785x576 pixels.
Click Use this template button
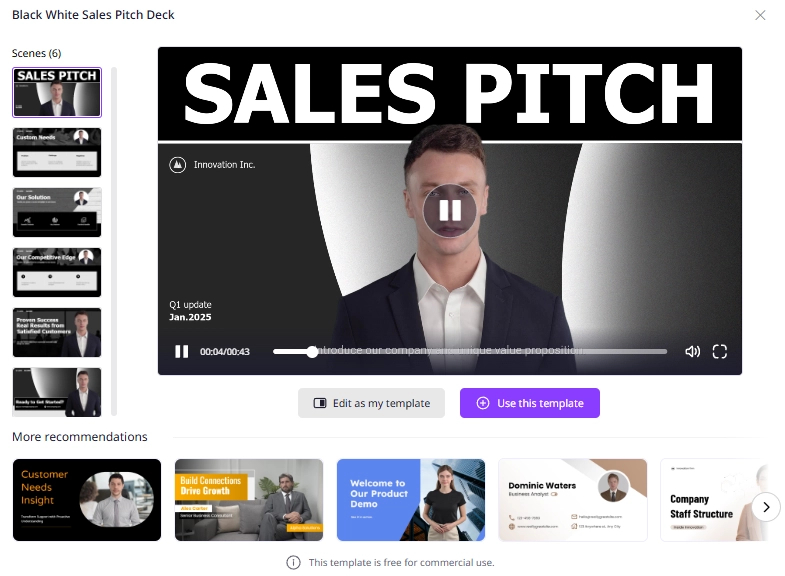(530, 403)
